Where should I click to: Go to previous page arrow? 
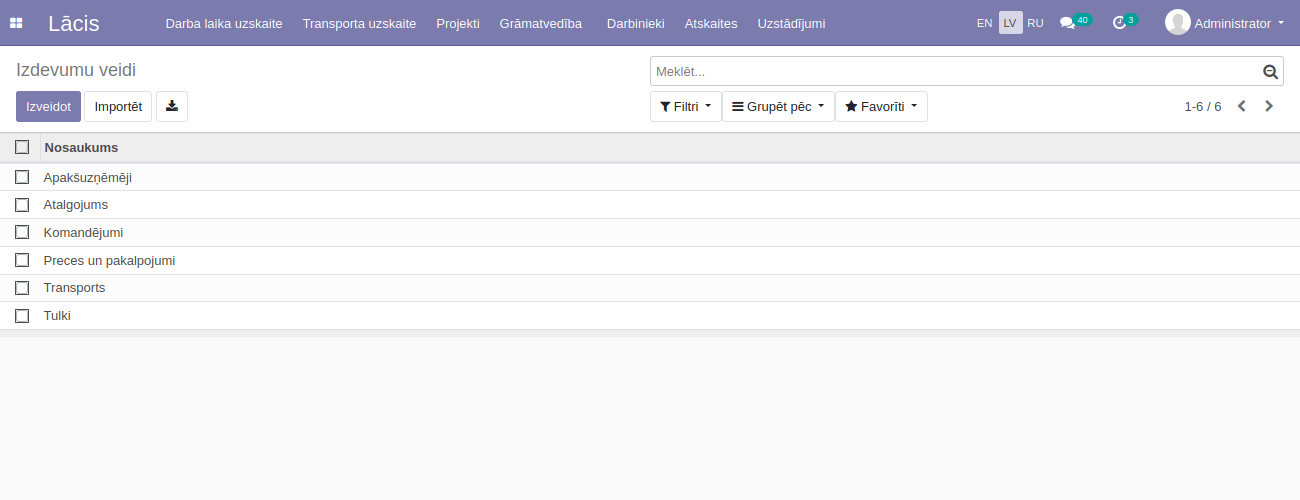(1242, 106)
